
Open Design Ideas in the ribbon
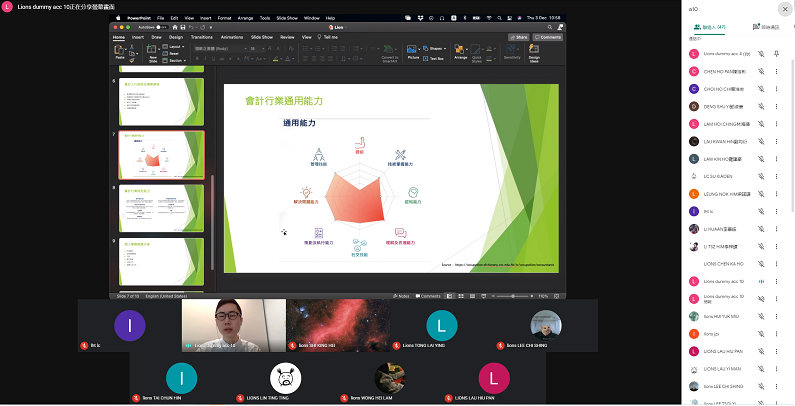click(534, 52)
